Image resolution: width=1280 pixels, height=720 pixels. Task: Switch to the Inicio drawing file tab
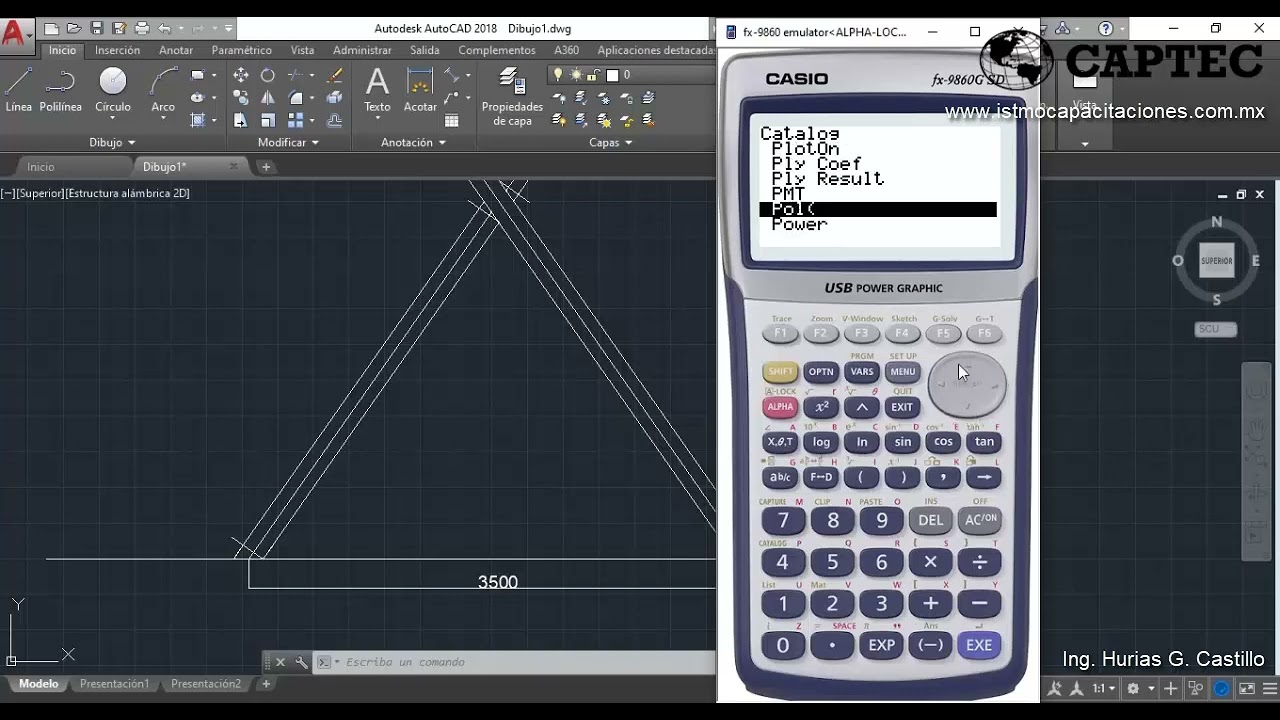tap(41, 167)
